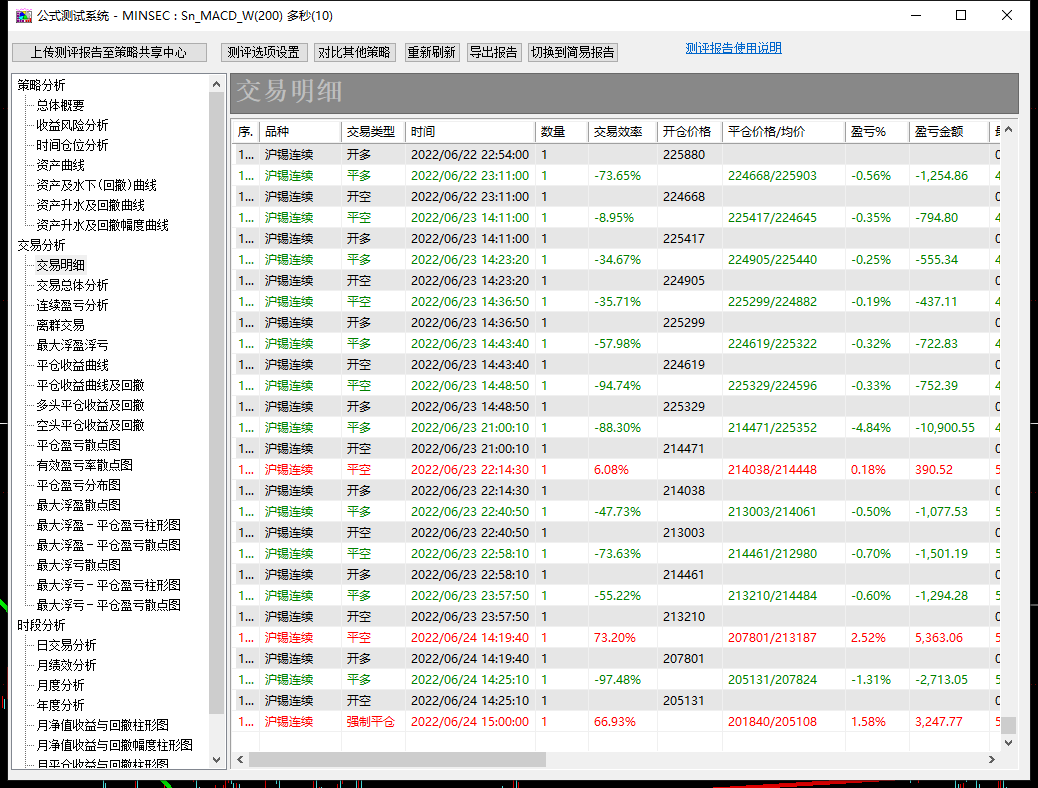The height and width of the screenshot is (788, 1038).
Task: Click the 交易效率 column header
Action: (x=618, y=132)
